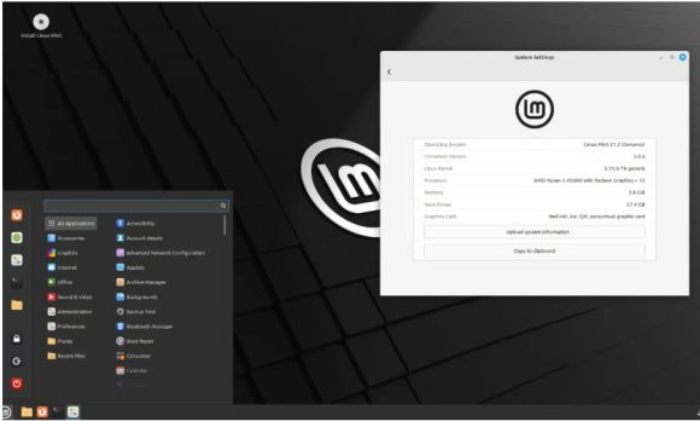Go back using the System Settings back arrow

[x=389, y=71]
